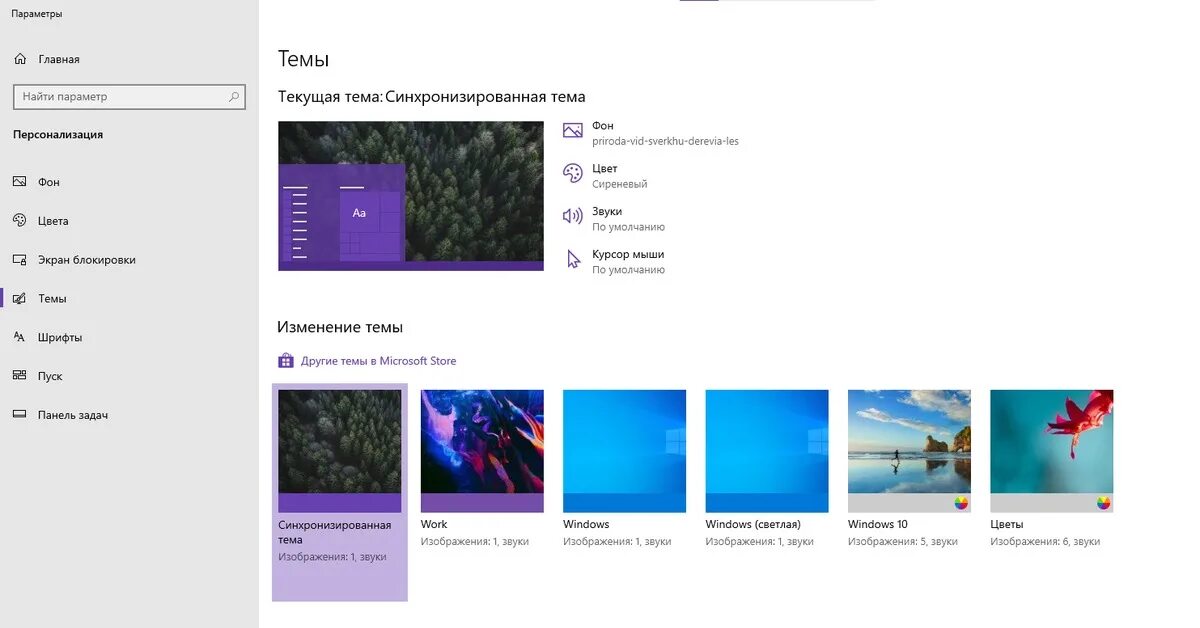This screenshot has width=1200, height=628.
Task: Click the Персонализация heading text
Action: 58,134
